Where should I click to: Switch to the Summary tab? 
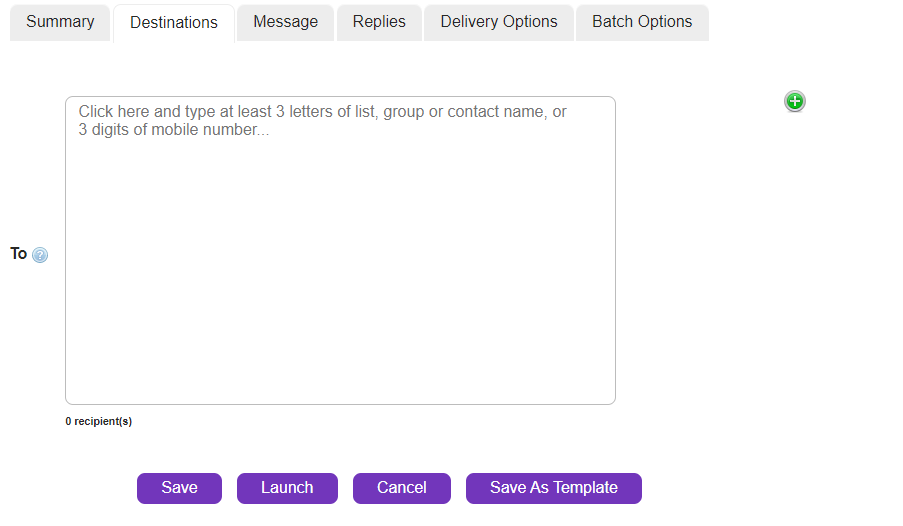[60, 22]
